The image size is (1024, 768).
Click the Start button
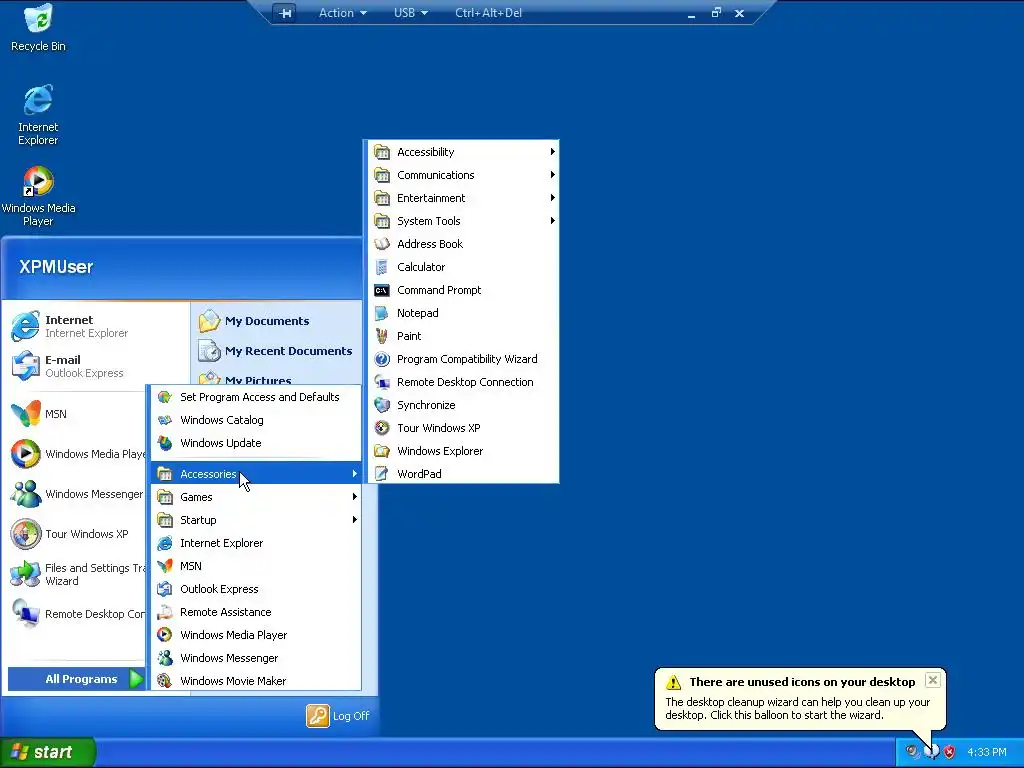pyautogui.click(x=47, y=752)
